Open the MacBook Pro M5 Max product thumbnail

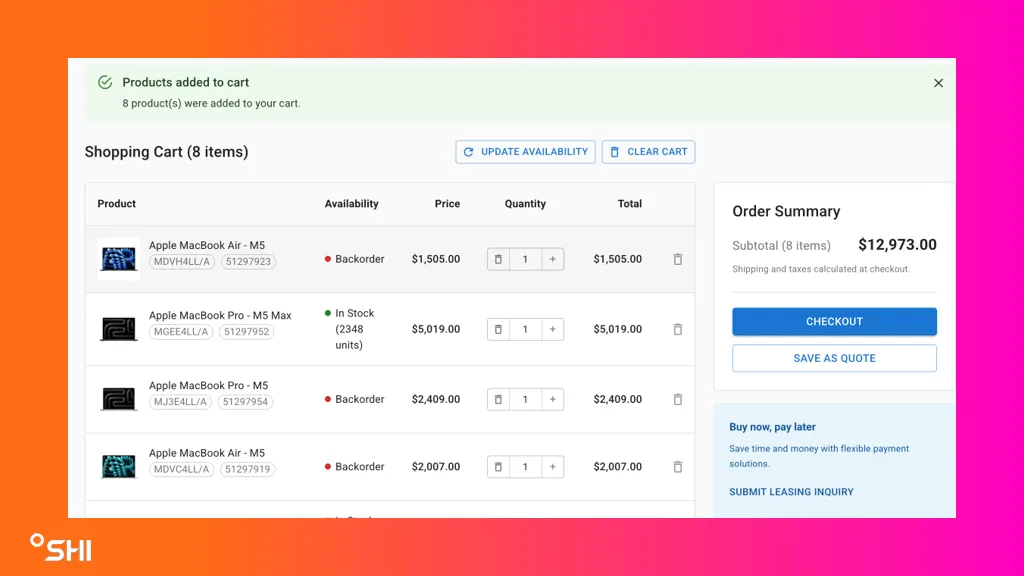118,328
